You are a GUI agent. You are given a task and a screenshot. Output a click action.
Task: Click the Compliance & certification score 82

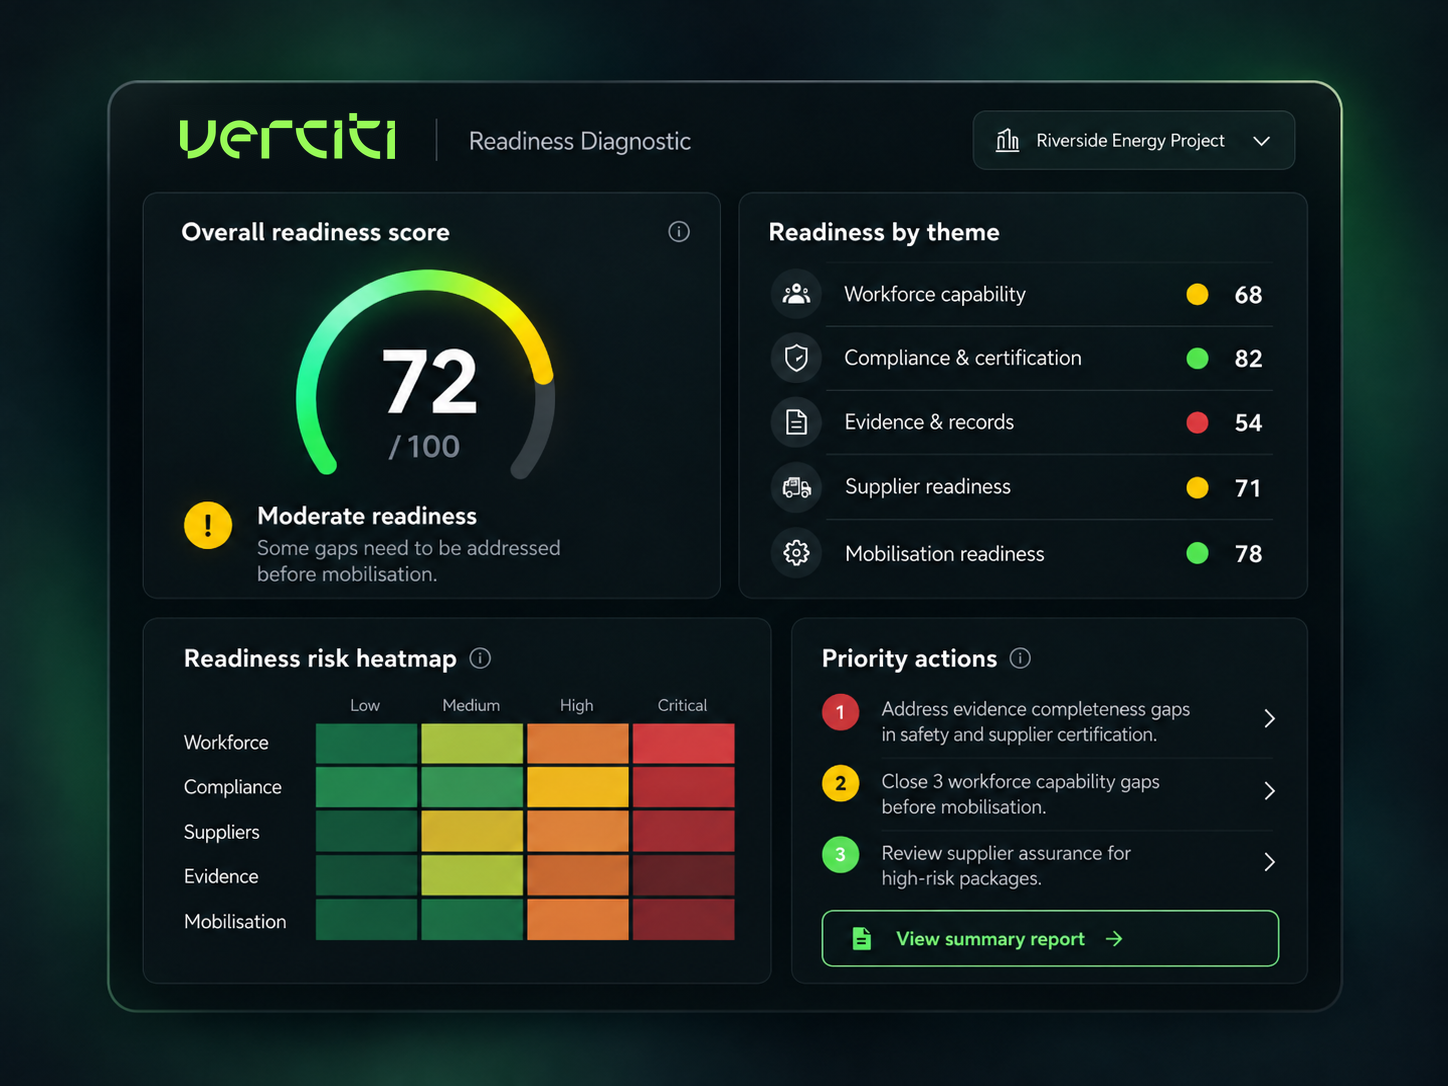click(1248, 359)
